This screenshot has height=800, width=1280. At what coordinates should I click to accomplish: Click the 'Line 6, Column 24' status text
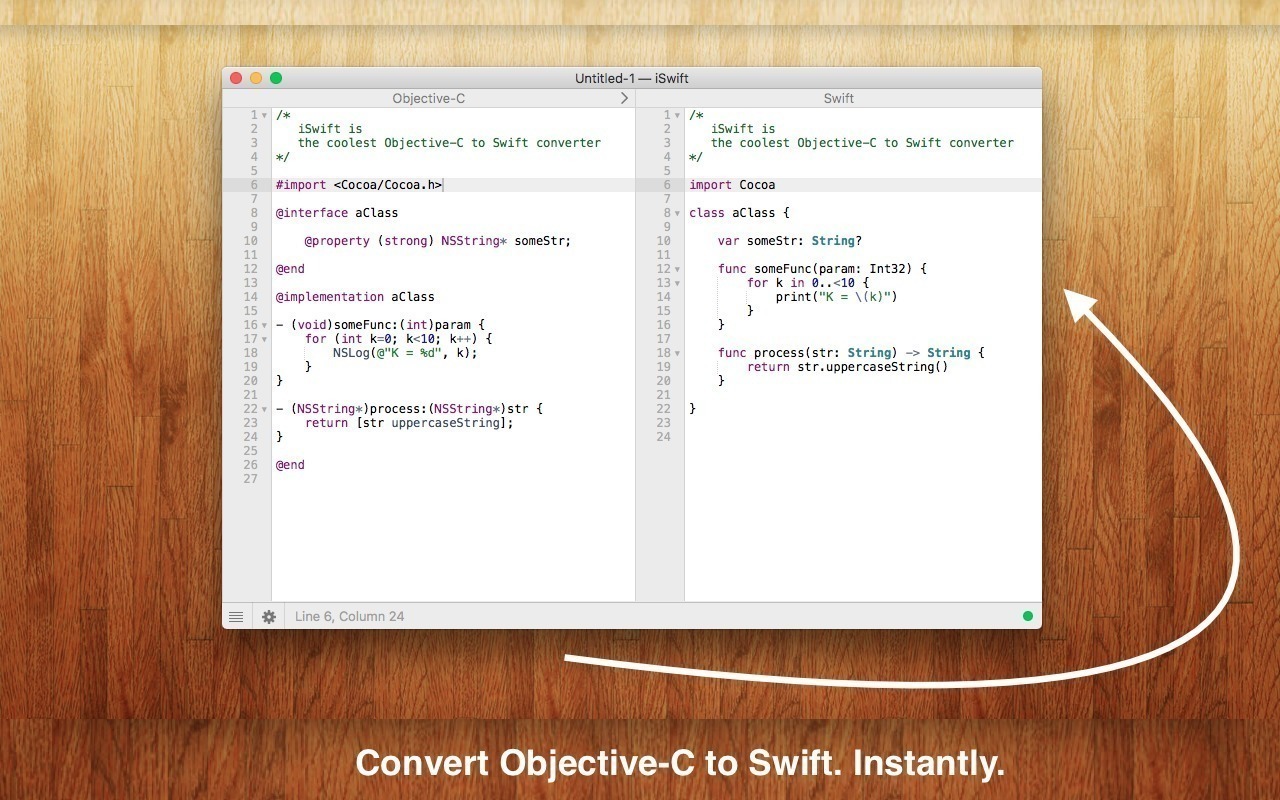click(x=350, y=617)
